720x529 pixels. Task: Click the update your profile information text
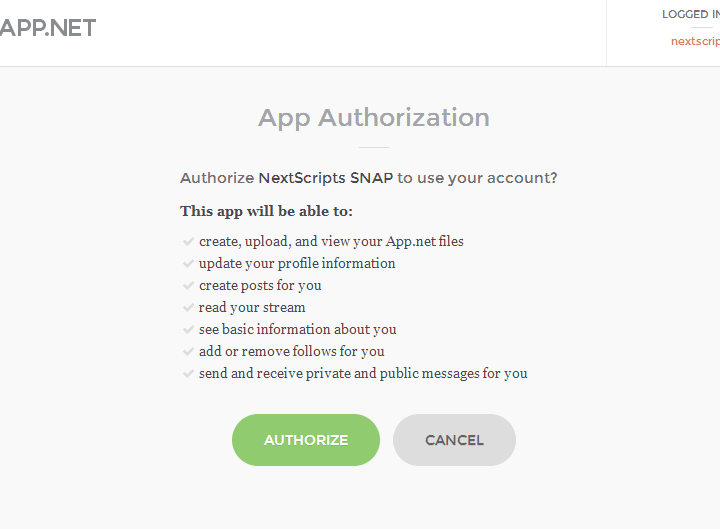[x=297, y=264]
